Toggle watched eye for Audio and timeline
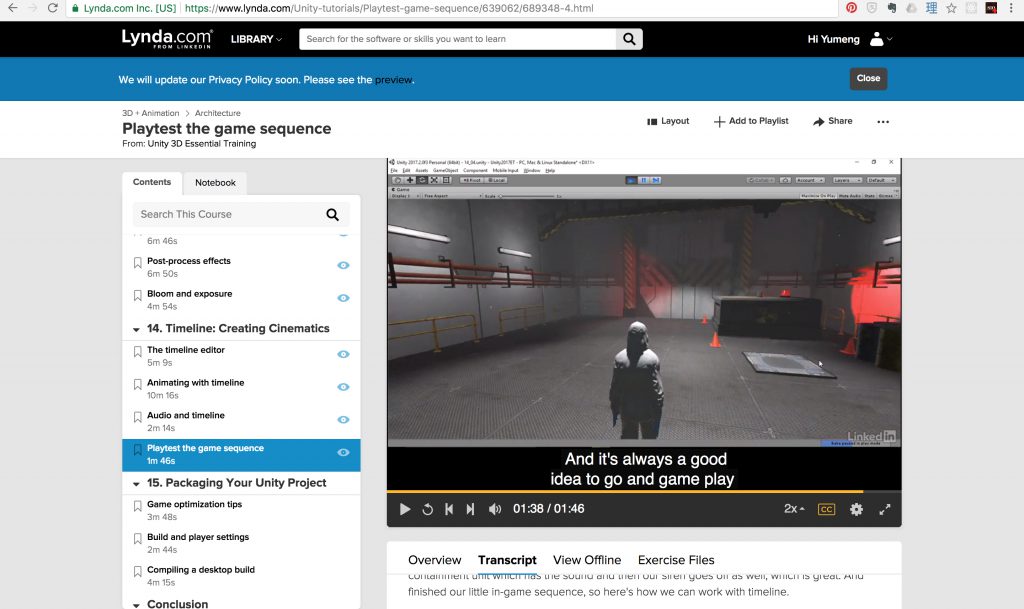1024x609 pixels. pyautogui.click(x=343, y=419)
